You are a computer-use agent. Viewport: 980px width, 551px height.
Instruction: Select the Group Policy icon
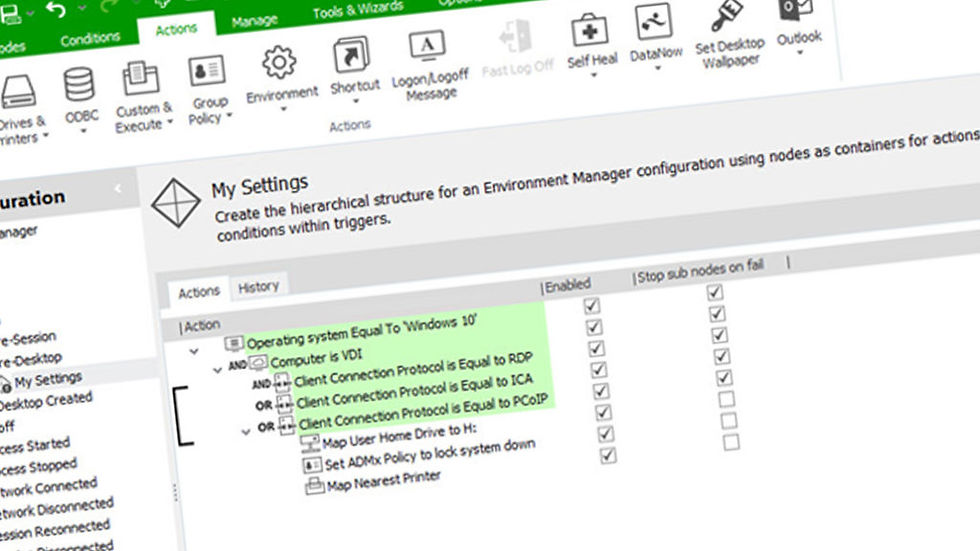point(207,71)
